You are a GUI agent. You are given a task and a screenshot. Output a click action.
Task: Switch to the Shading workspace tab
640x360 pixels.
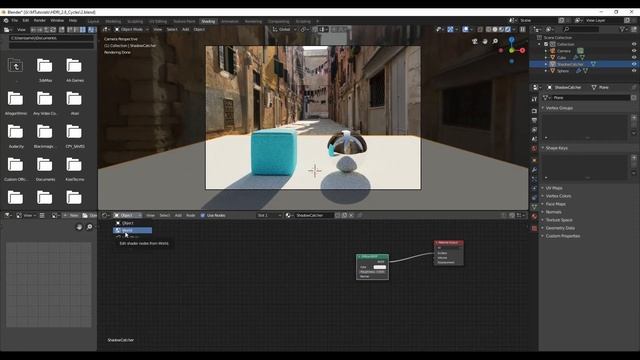pos(208,21)
